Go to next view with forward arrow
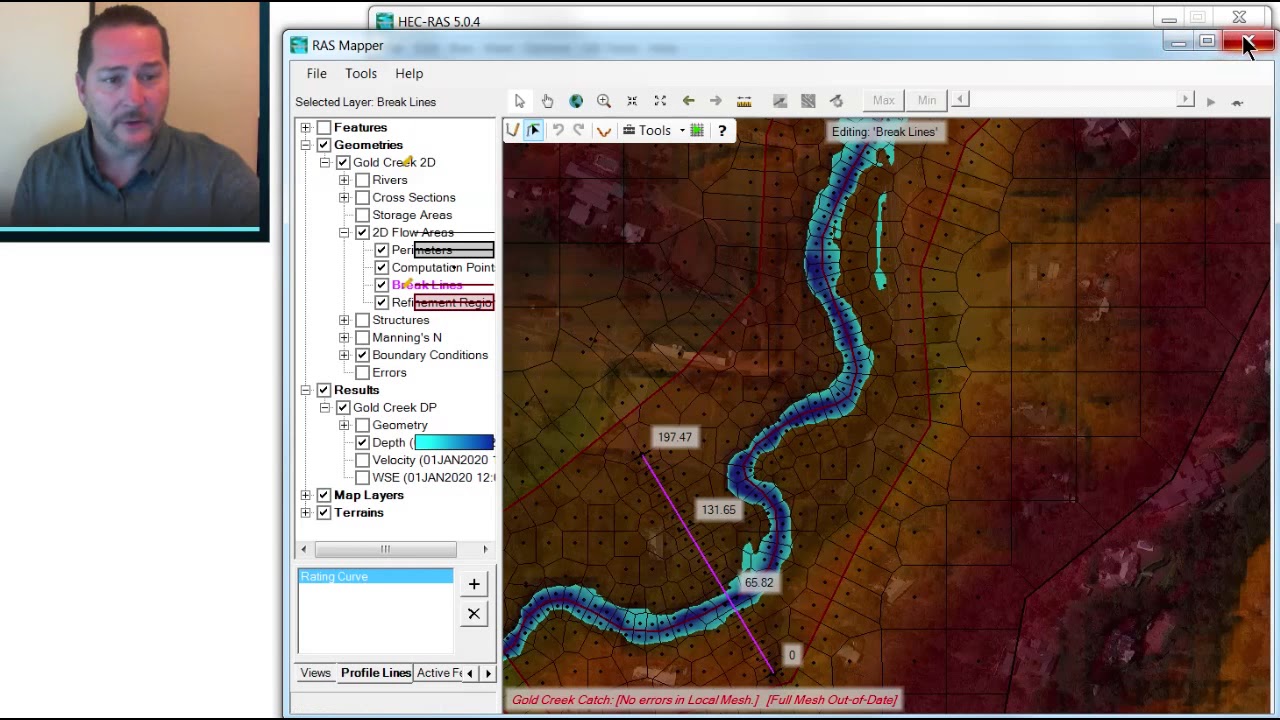Image resolution: width=1280 pixels, height=720 pixels. pos(716,101)
